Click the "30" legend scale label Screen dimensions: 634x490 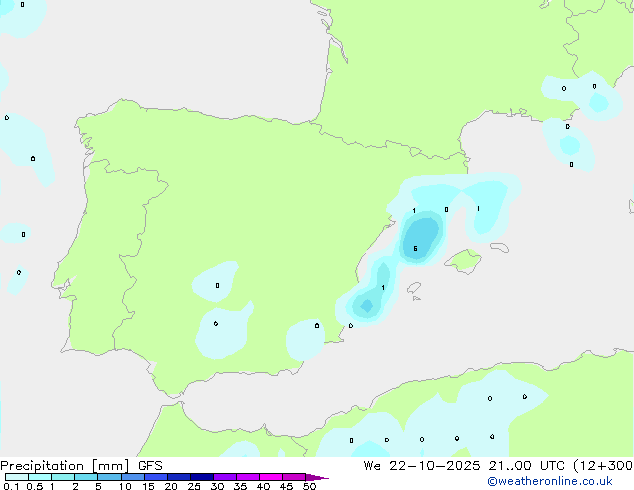coord(217,486)
